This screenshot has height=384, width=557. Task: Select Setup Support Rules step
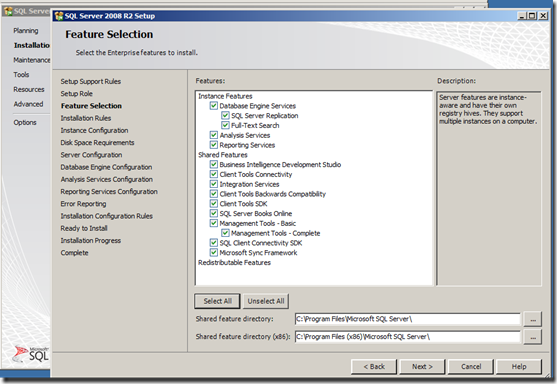coord(91,81)
